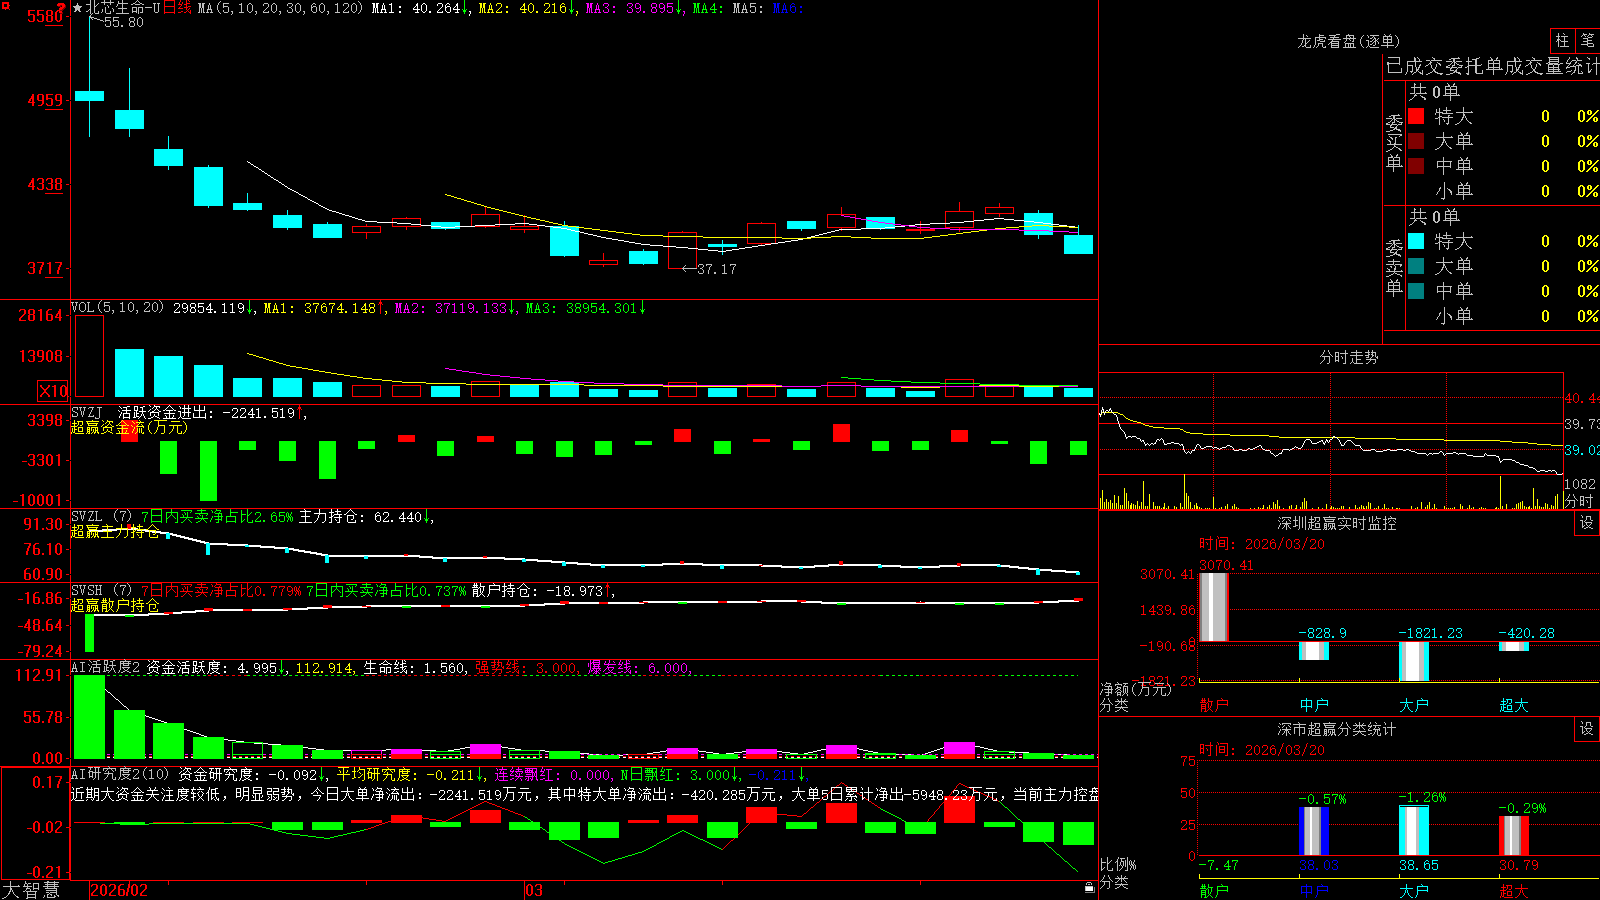Click the 超赢资金流(万元) label

(128, 427)
